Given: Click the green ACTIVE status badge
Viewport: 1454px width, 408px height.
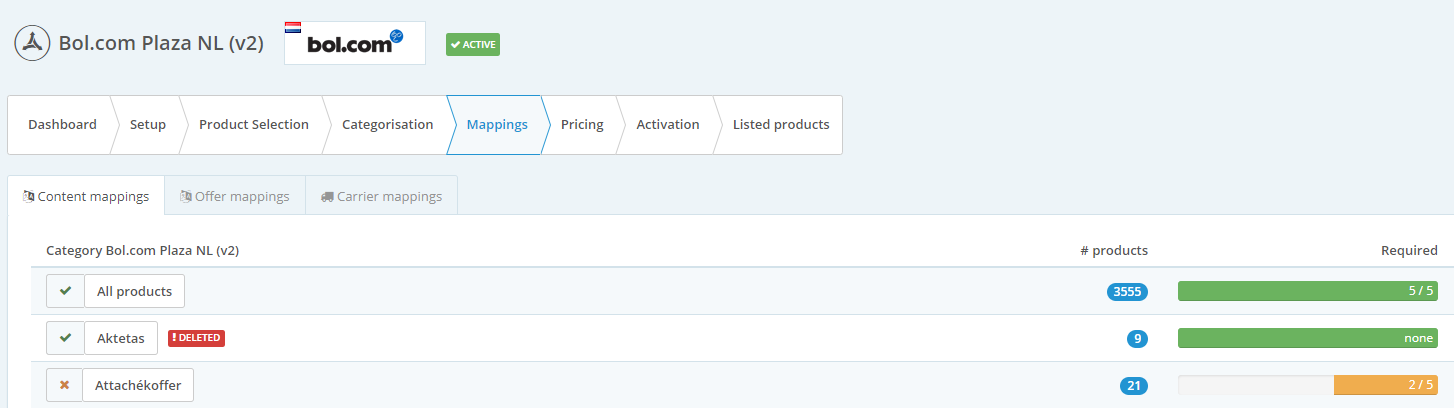Looking at the screenshot, I should coord(473,44).
